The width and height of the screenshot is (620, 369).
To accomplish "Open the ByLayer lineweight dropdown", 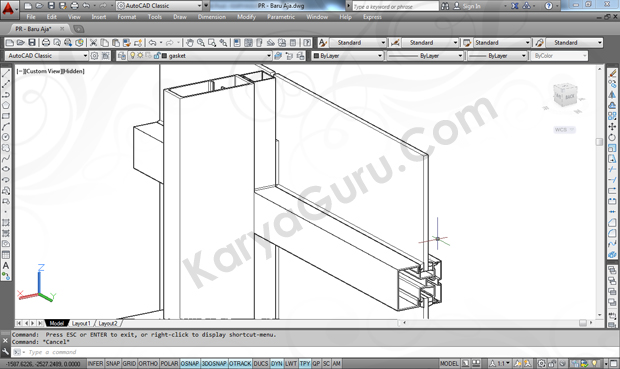I will pyautogui.click(x=497, y=56).
